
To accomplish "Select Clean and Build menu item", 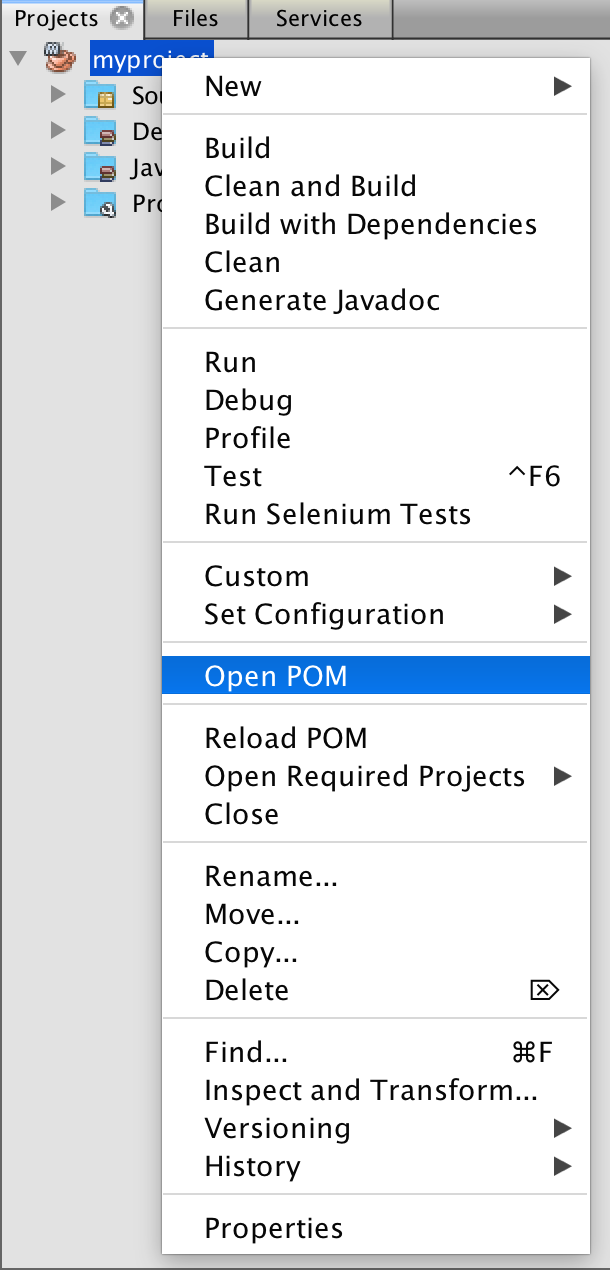I will pyautogui.click(x=310, y=186).
